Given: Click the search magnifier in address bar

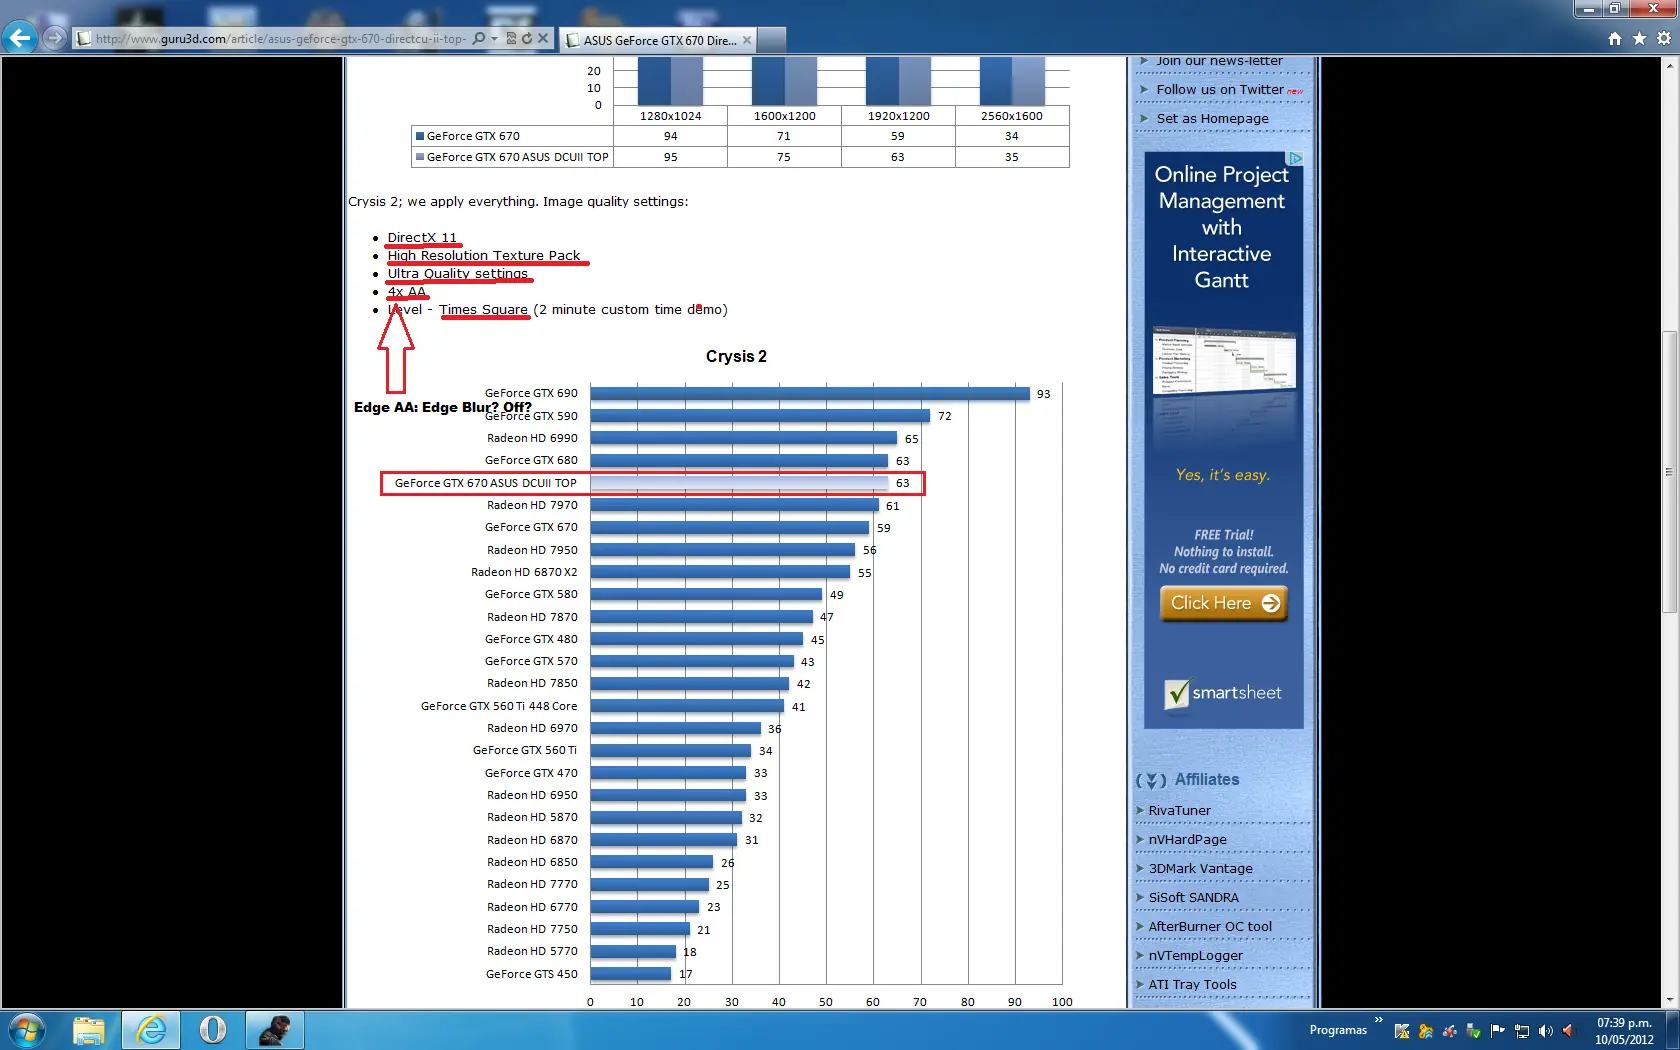Looking at the screenshot, I should [x=479, y=39].
